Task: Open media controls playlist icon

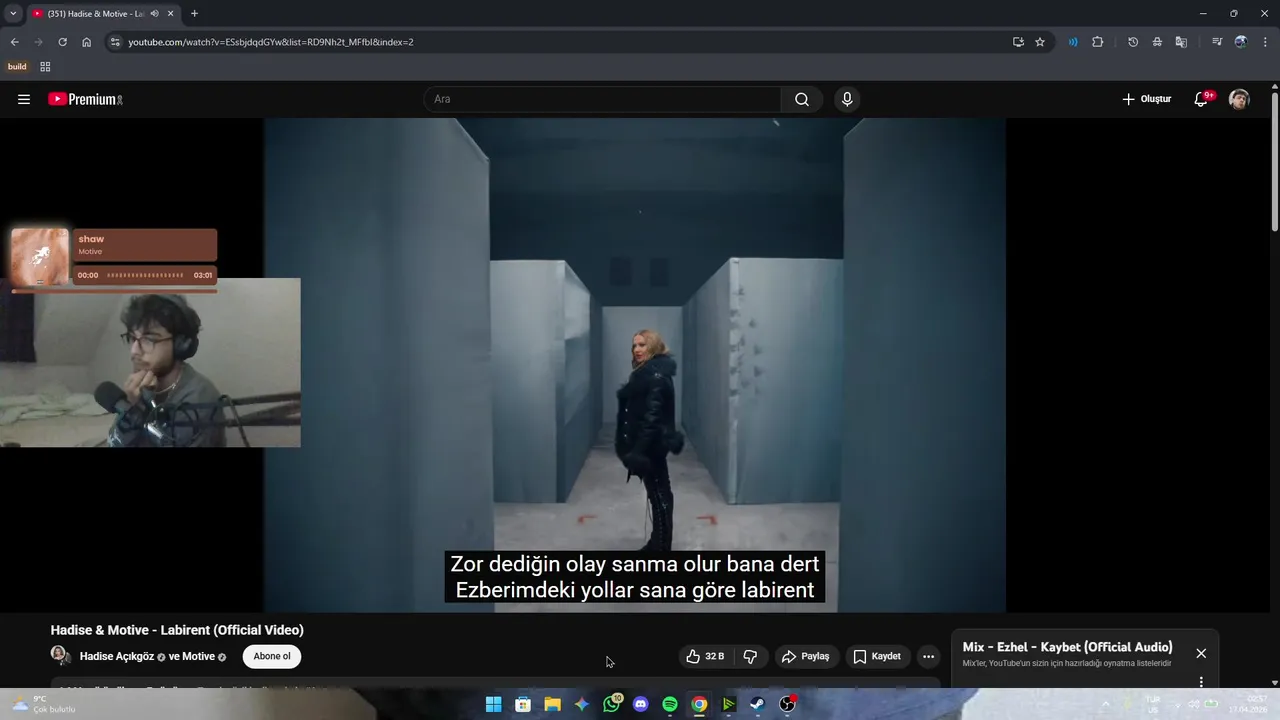Action: 1217,42
